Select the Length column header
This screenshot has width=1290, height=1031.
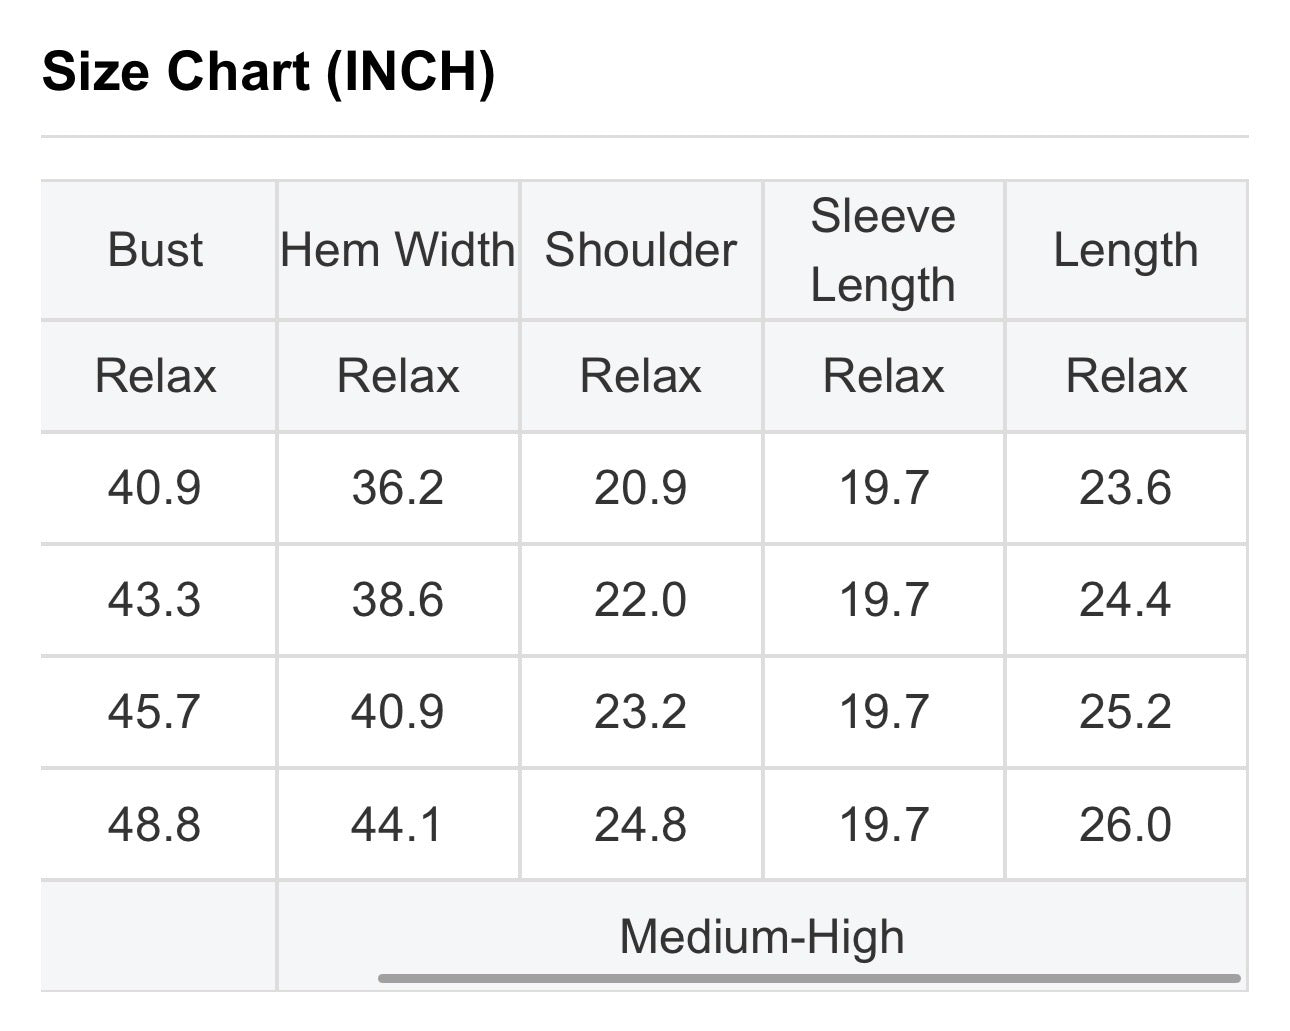coord(1126,250)
